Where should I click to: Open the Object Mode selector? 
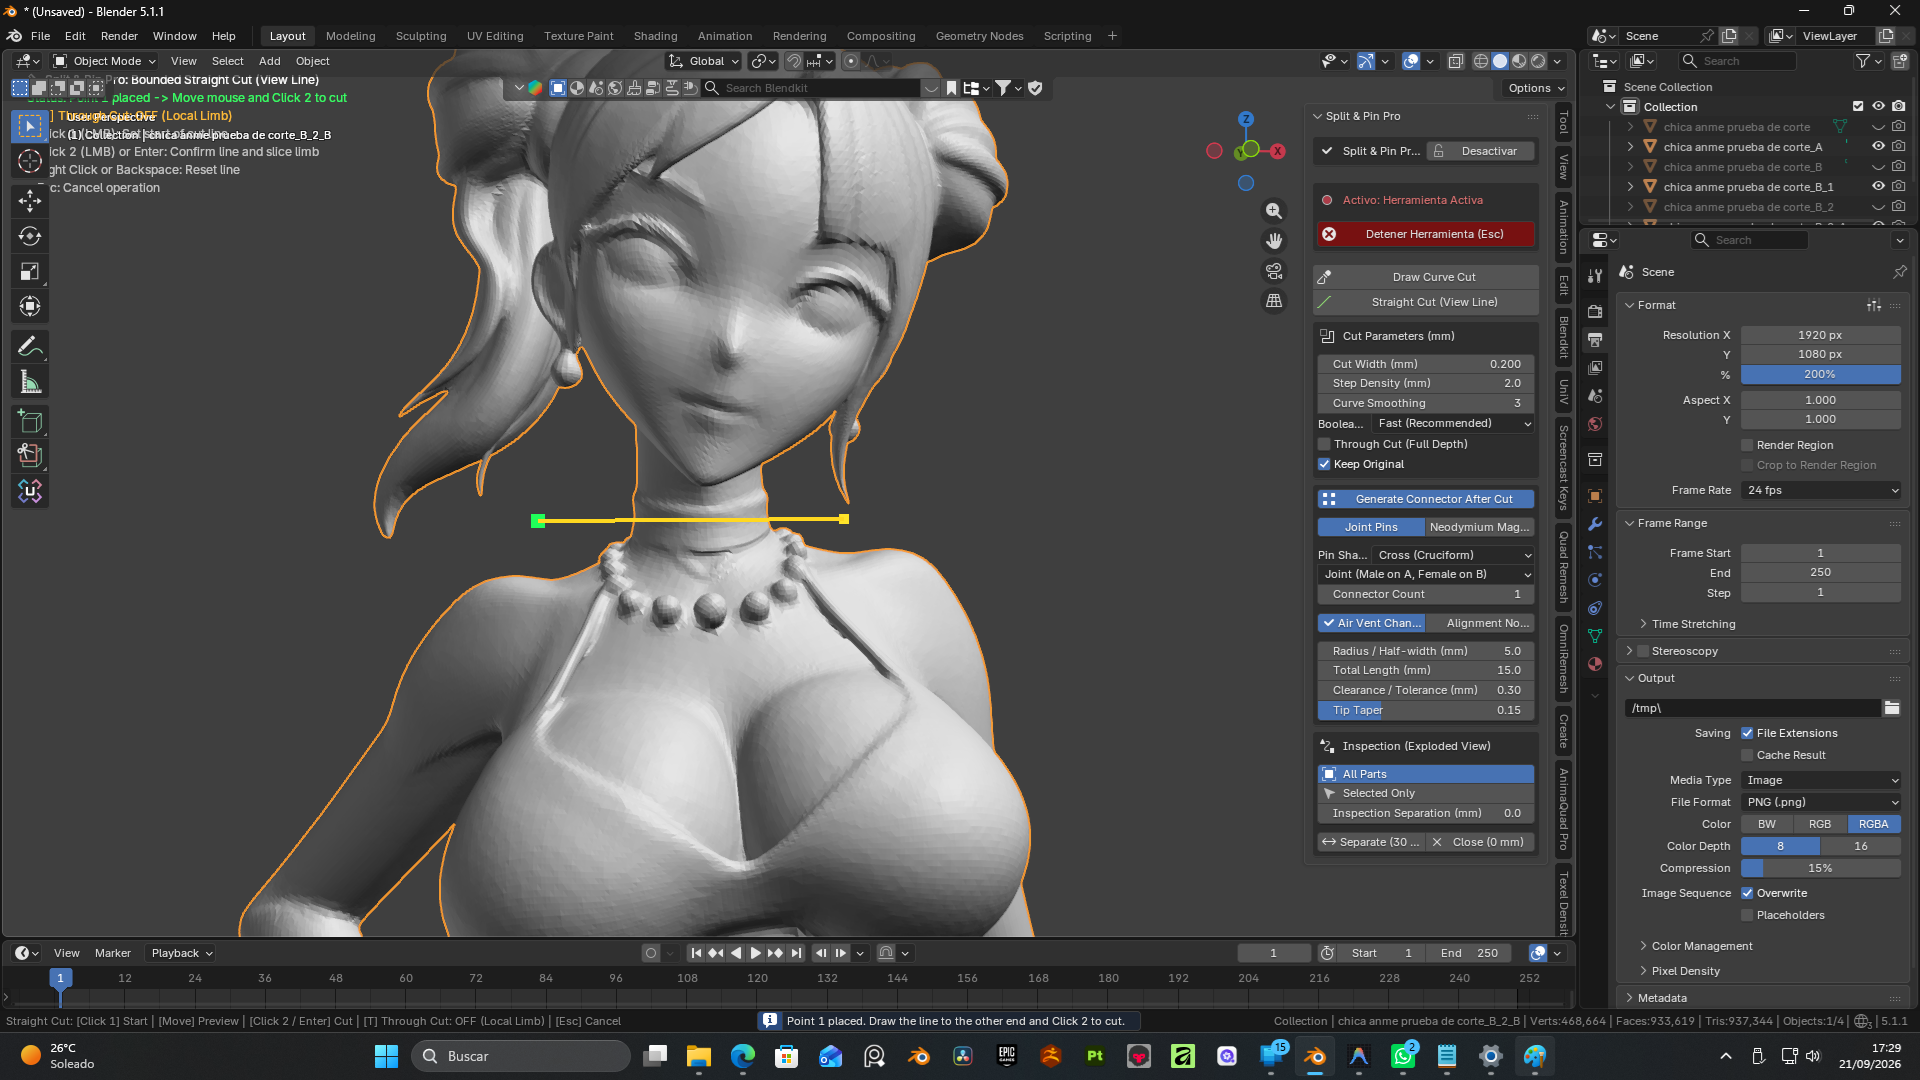(x=105, y=61)
